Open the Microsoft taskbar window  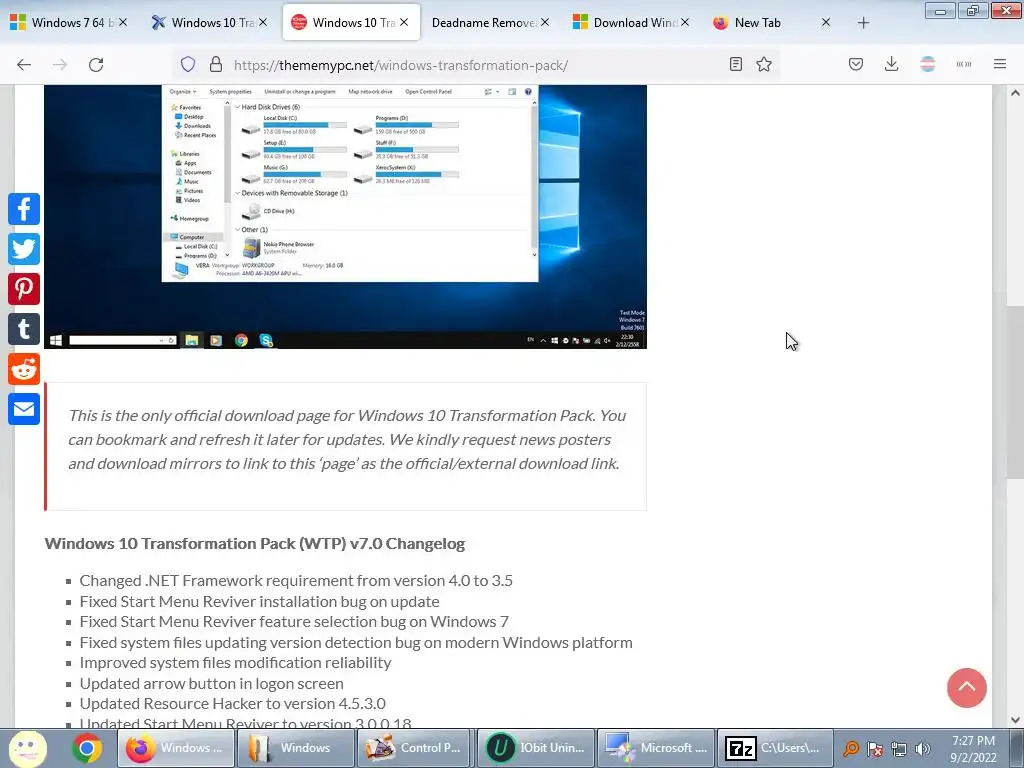tap(656, 748)
